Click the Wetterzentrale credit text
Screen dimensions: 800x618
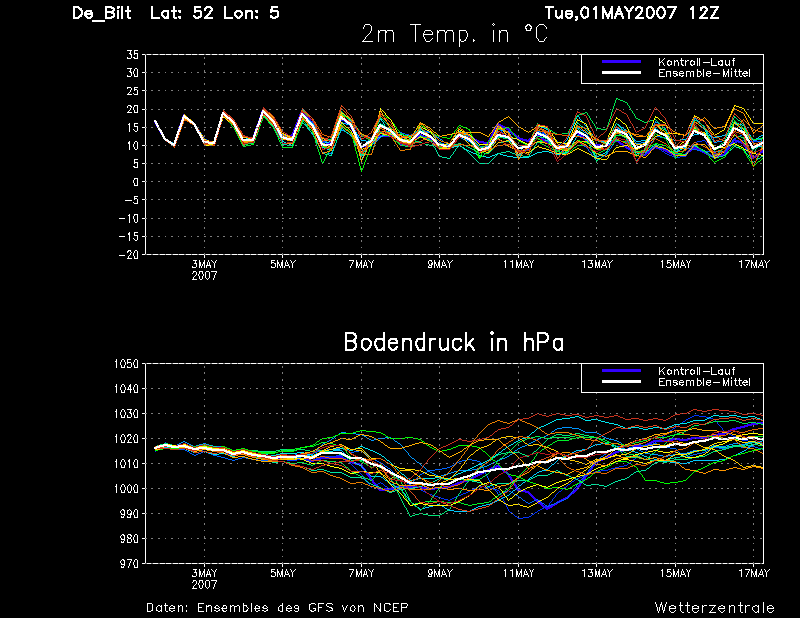(x=714, y=608)
